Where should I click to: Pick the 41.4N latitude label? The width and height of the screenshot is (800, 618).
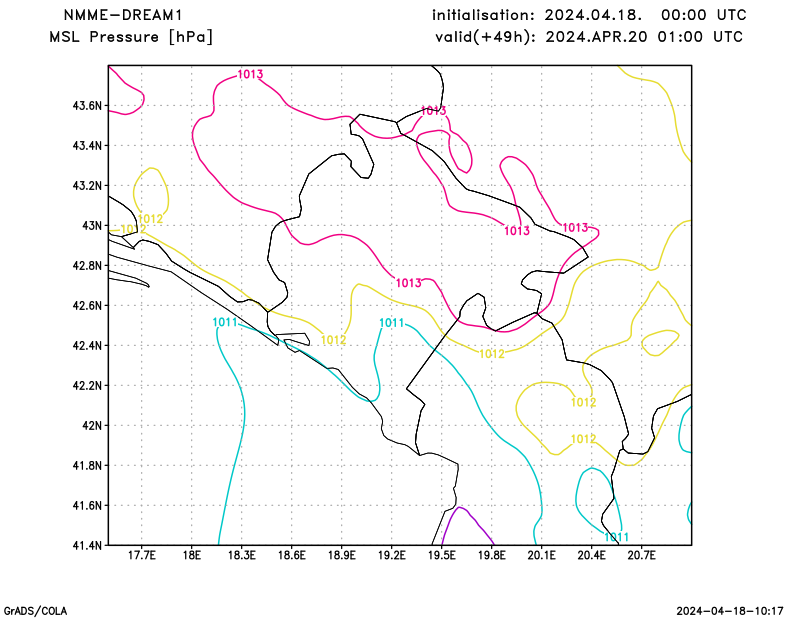point(87,546)
